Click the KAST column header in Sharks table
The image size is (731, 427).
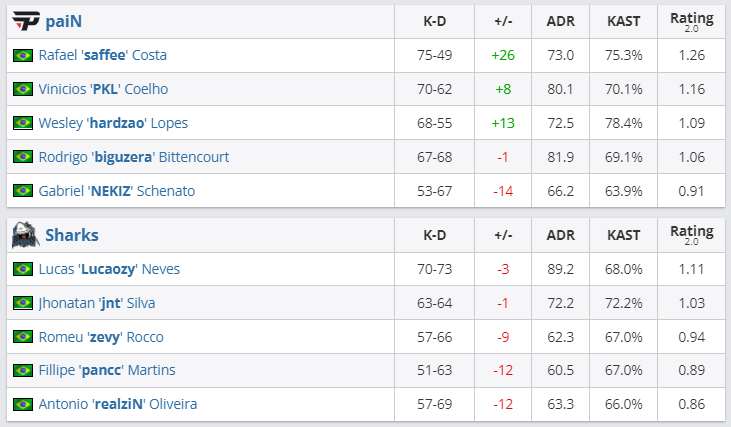click(x=624, y=235)
